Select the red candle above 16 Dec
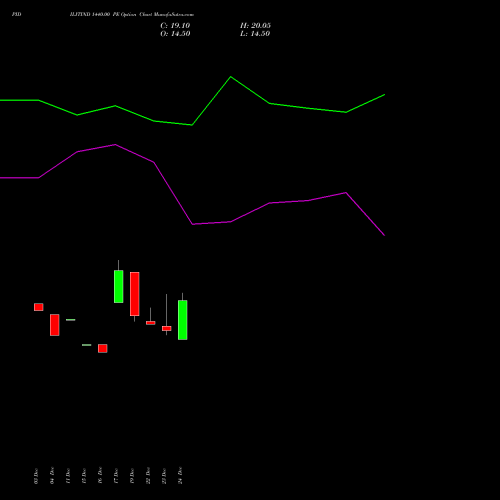 103,348
